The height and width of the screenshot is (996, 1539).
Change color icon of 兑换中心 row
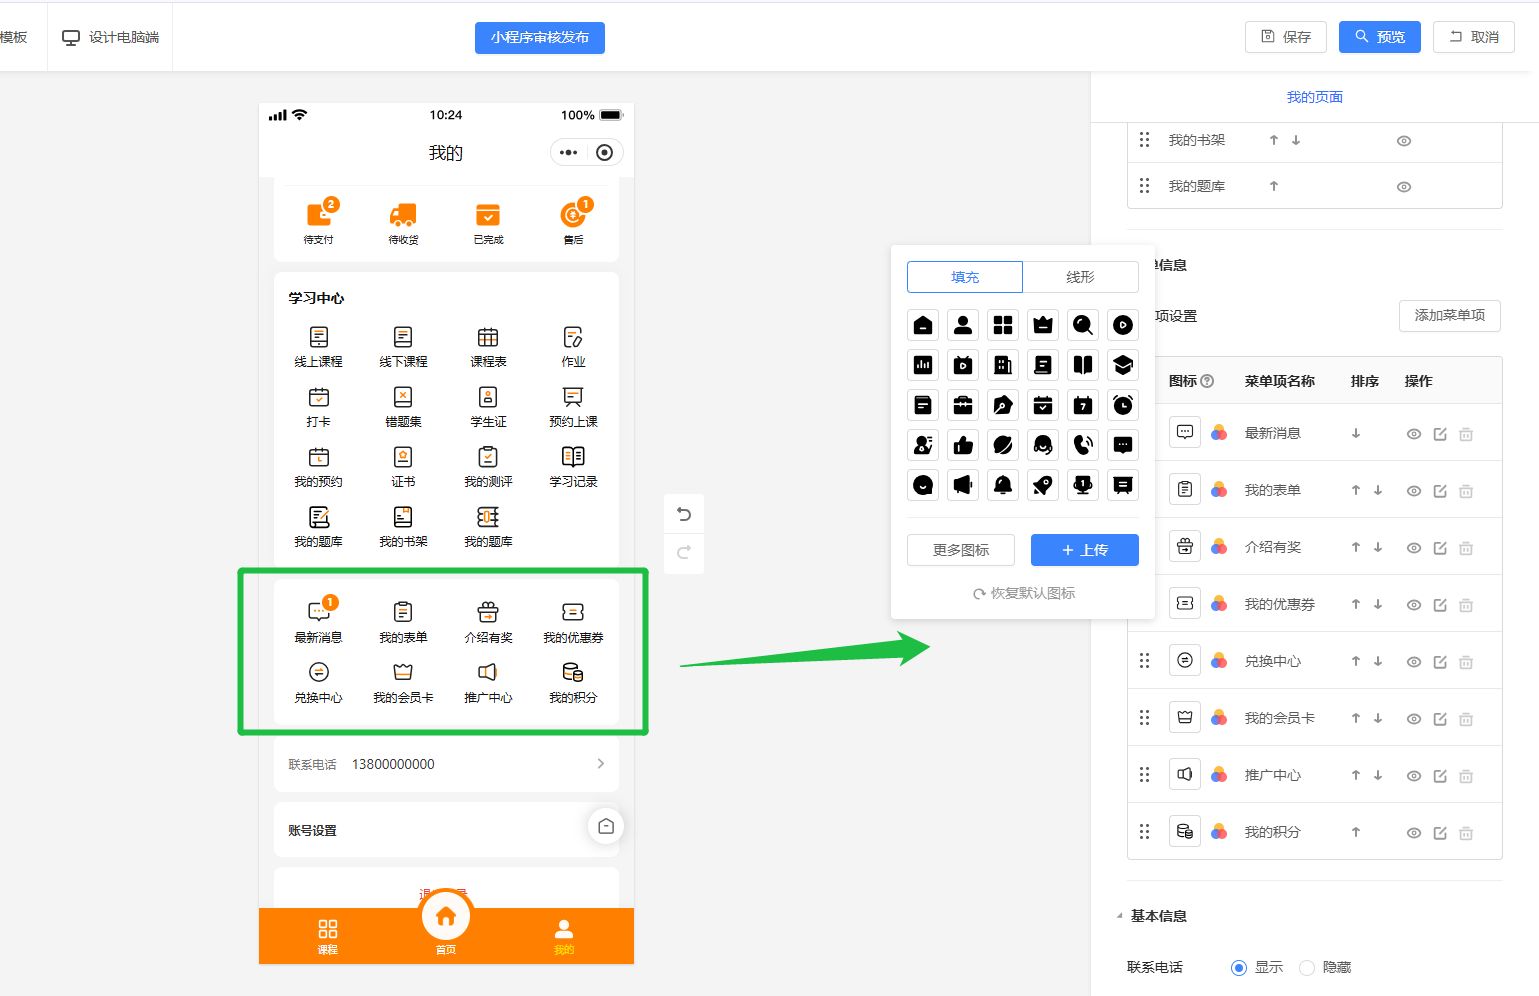tap(1219, 661)
